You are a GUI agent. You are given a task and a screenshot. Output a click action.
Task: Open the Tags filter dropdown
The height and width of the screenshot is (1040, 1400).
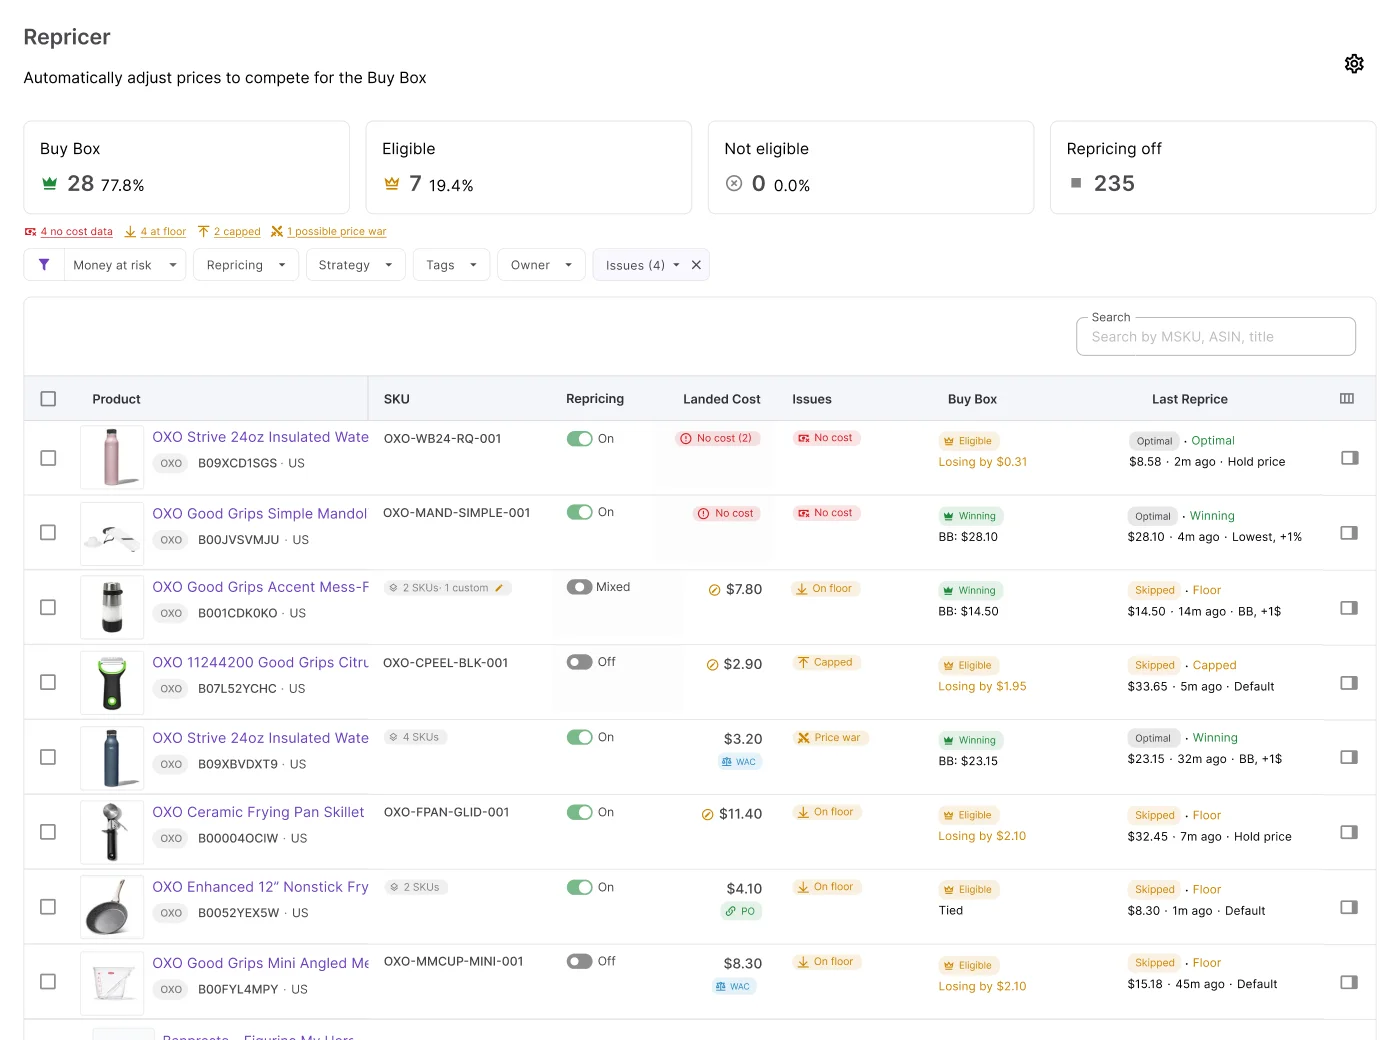[x=451, y=265]
